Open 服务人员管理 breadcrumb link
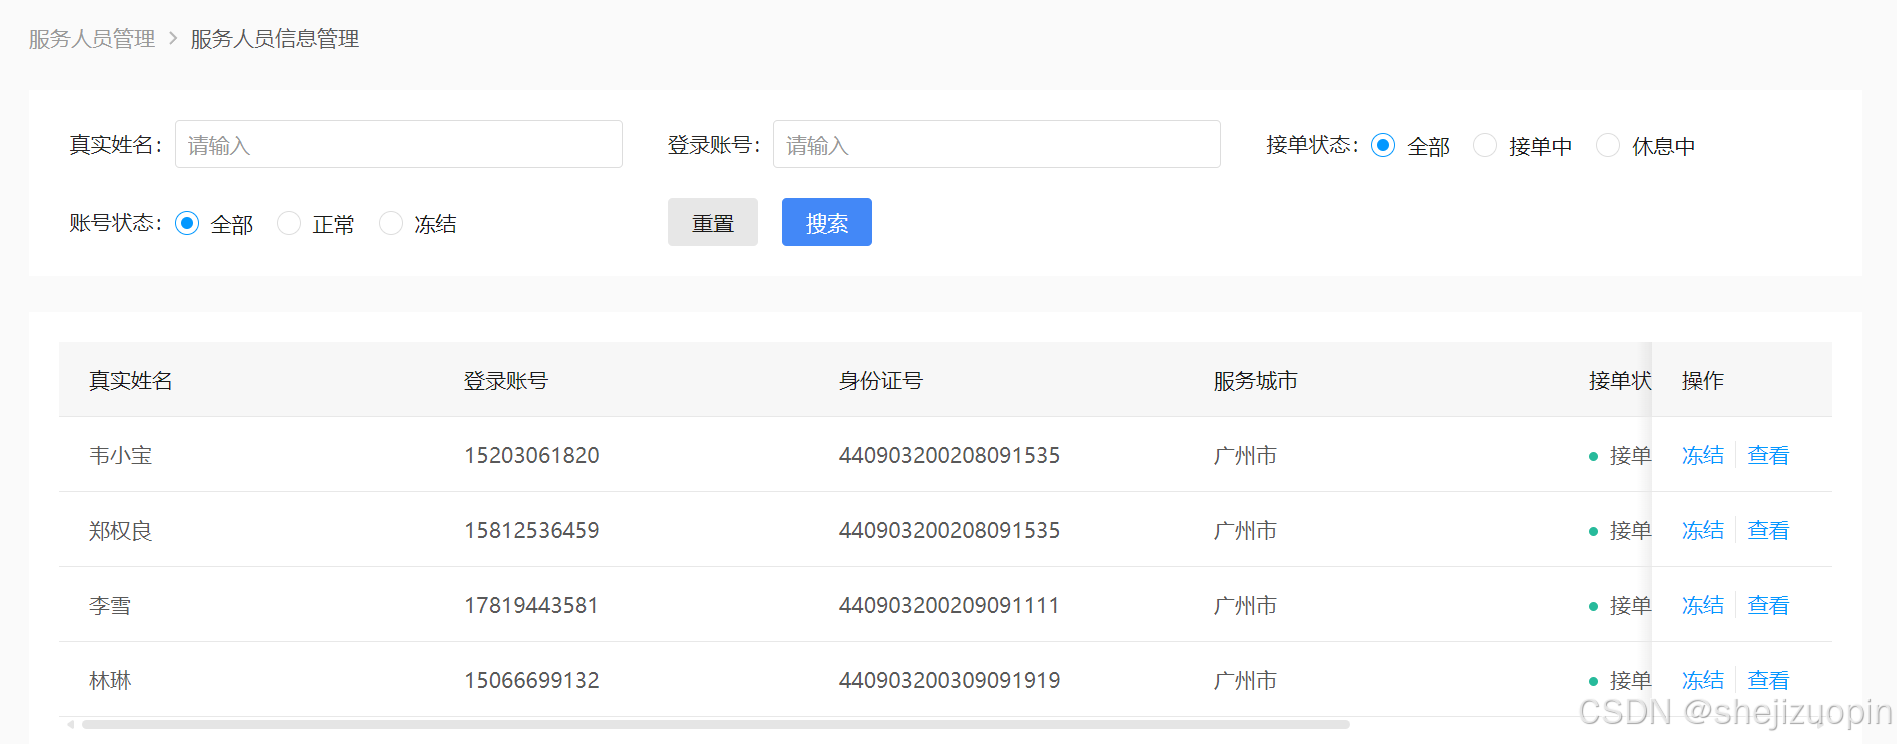Screen dimensions: 1897x744 pos(92,39)
